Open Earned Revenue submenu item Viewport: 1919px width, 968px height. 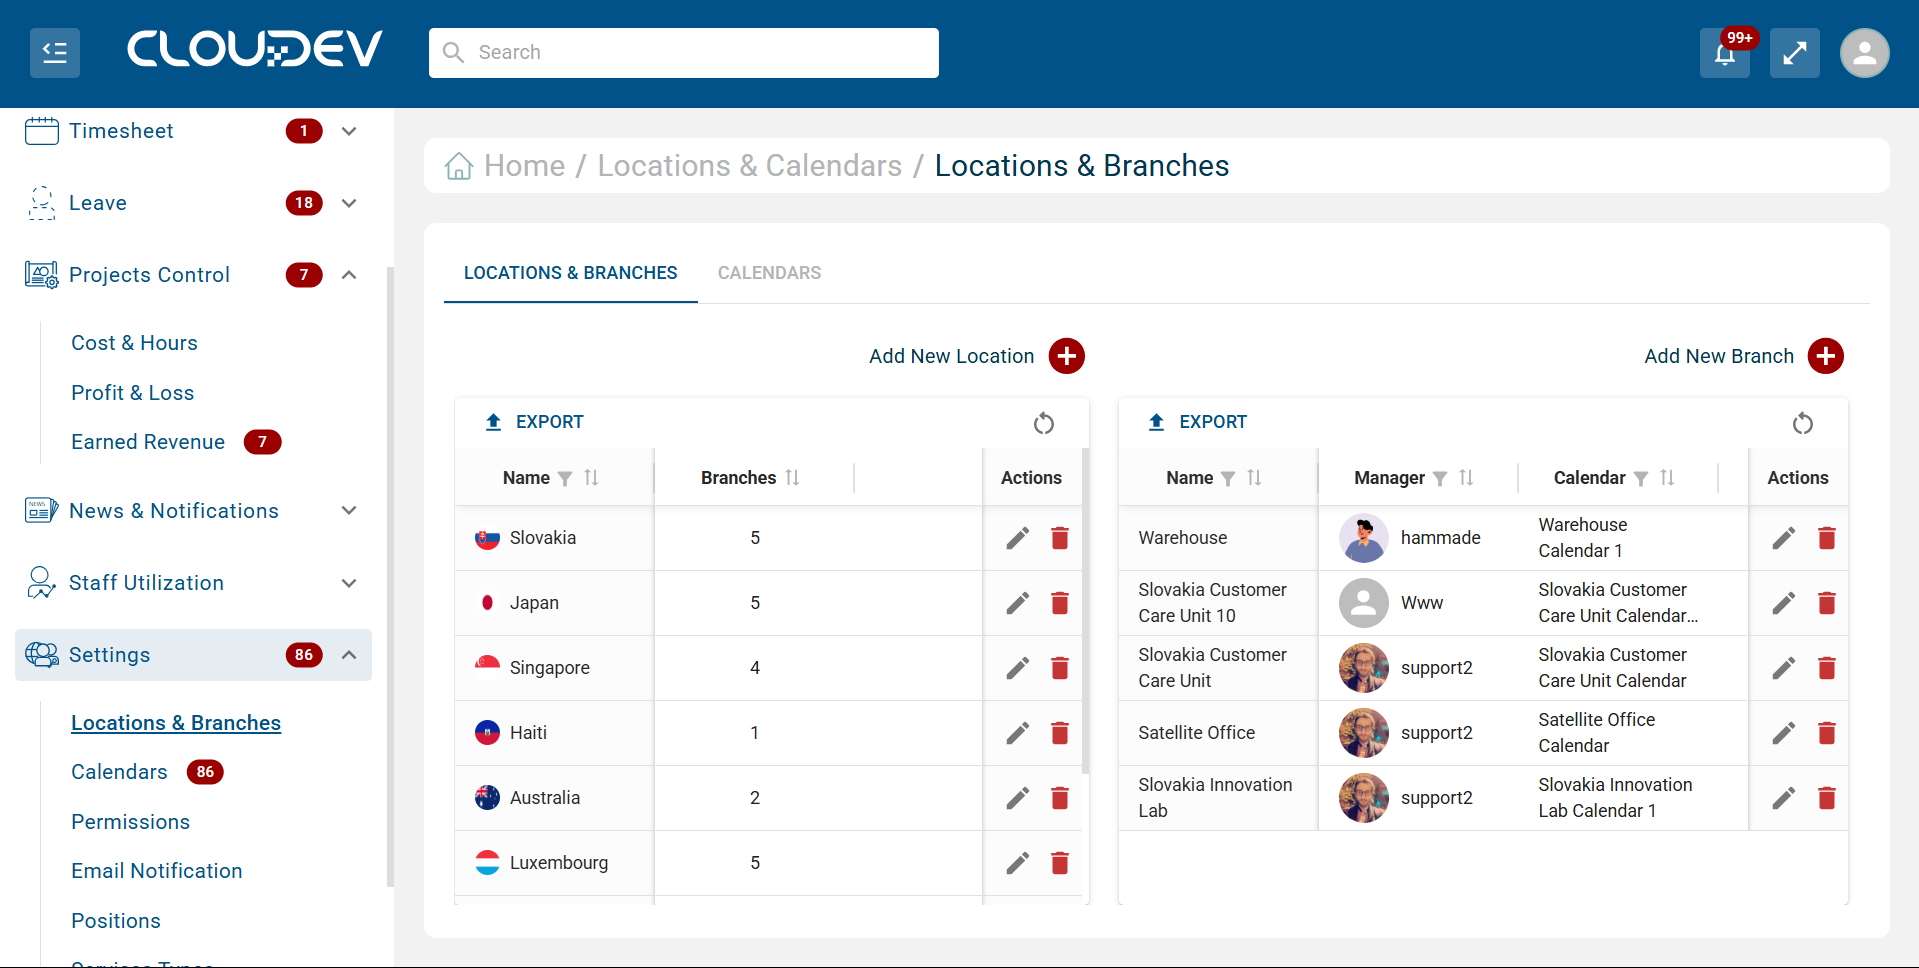[x=148, y=442]
